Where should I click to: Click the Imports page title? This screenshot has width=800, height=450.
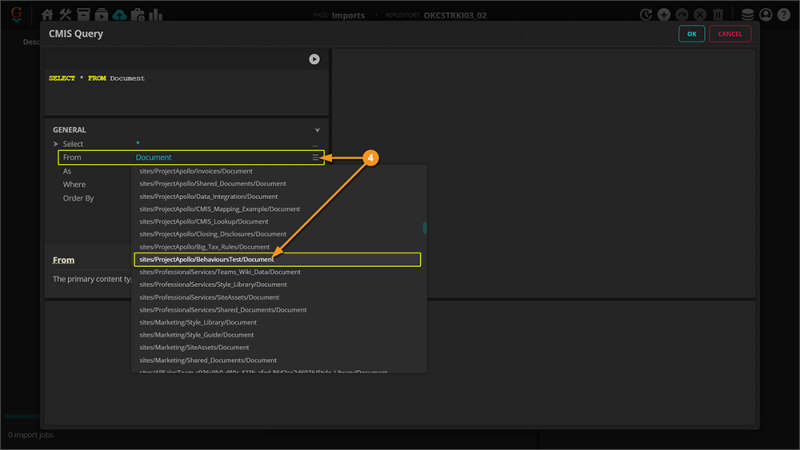point(348,15)
